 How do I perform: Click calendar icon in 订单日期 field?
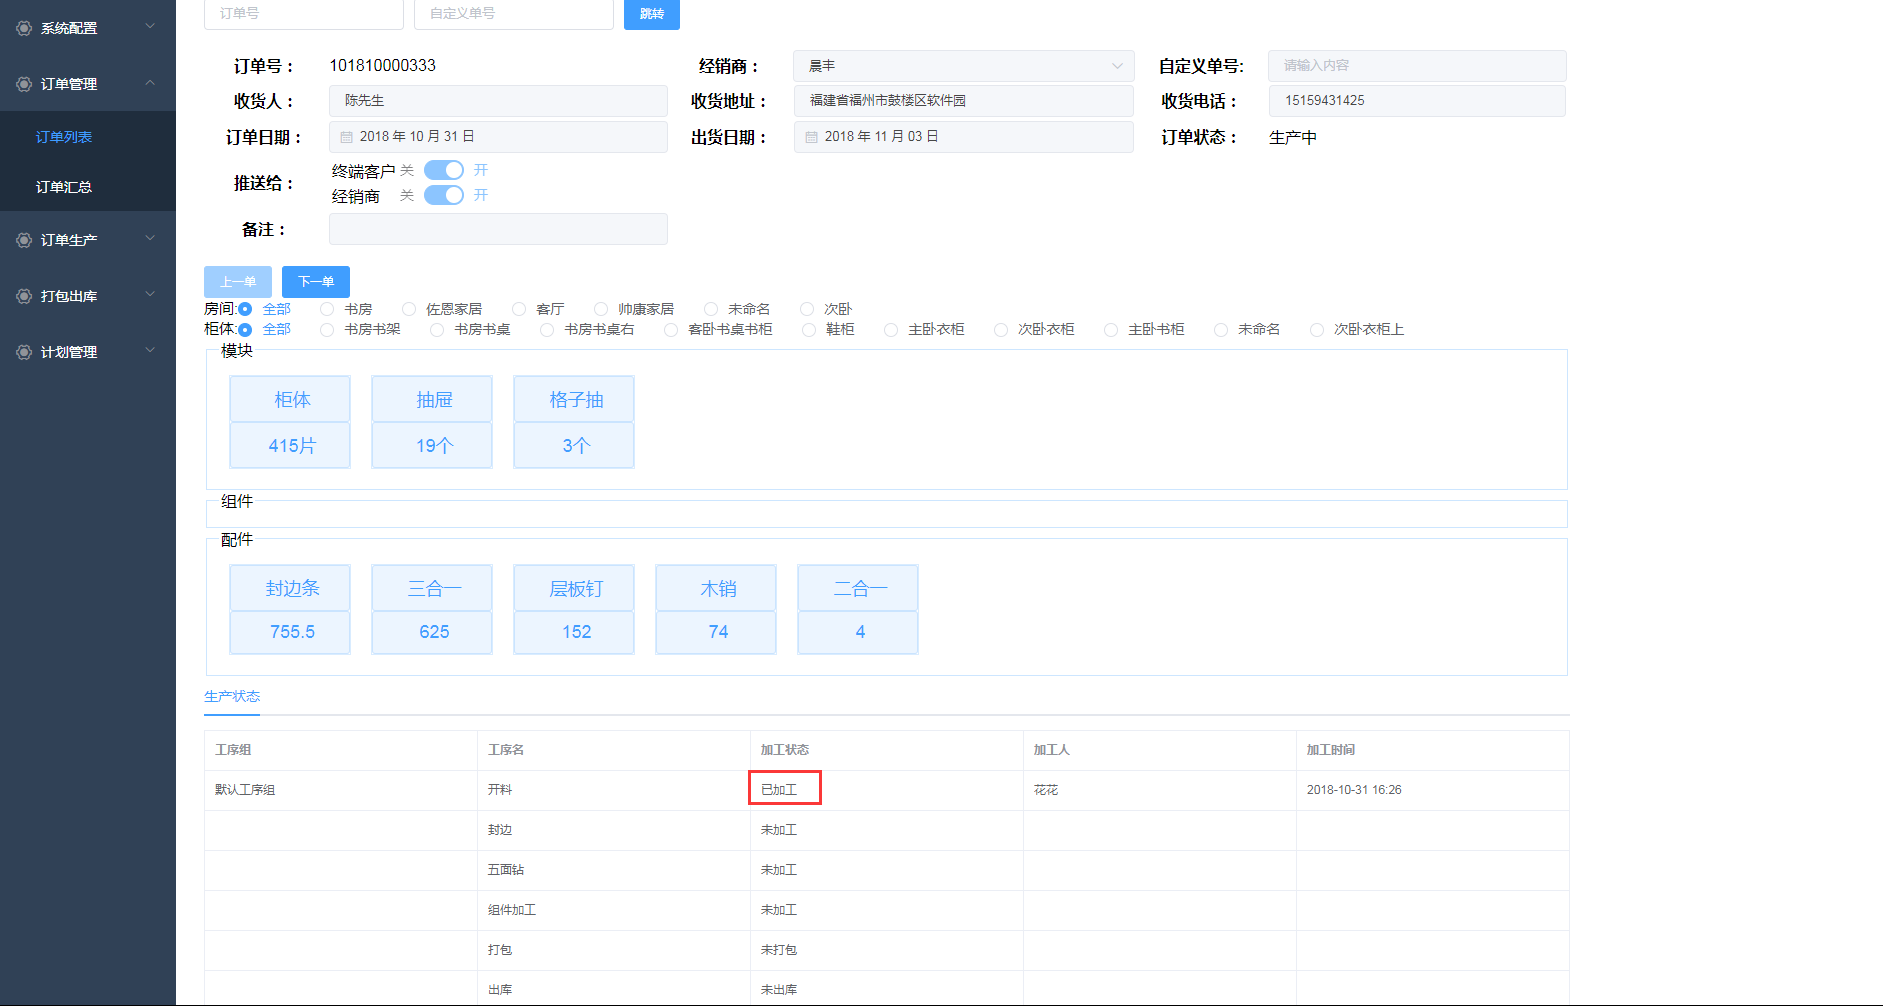(346, 137)
